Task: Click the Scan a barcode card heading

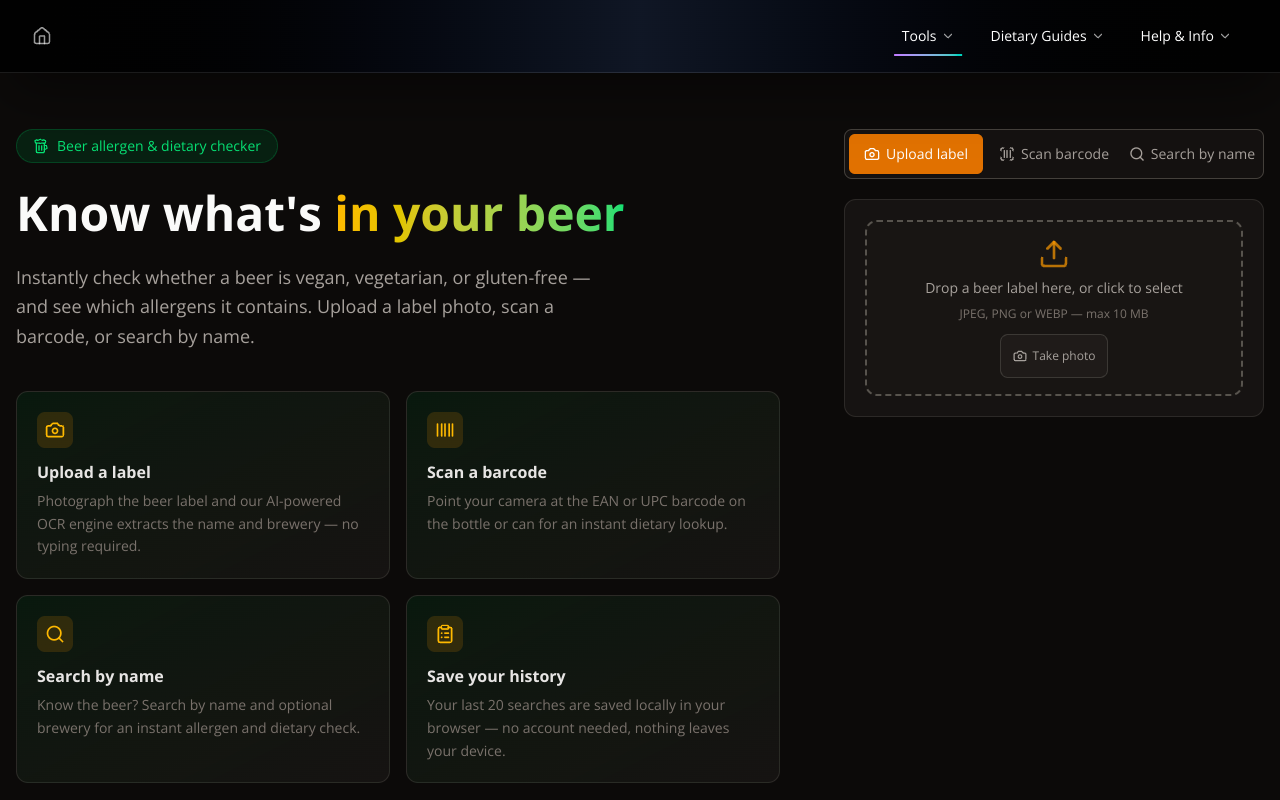Action: point(487,472)
